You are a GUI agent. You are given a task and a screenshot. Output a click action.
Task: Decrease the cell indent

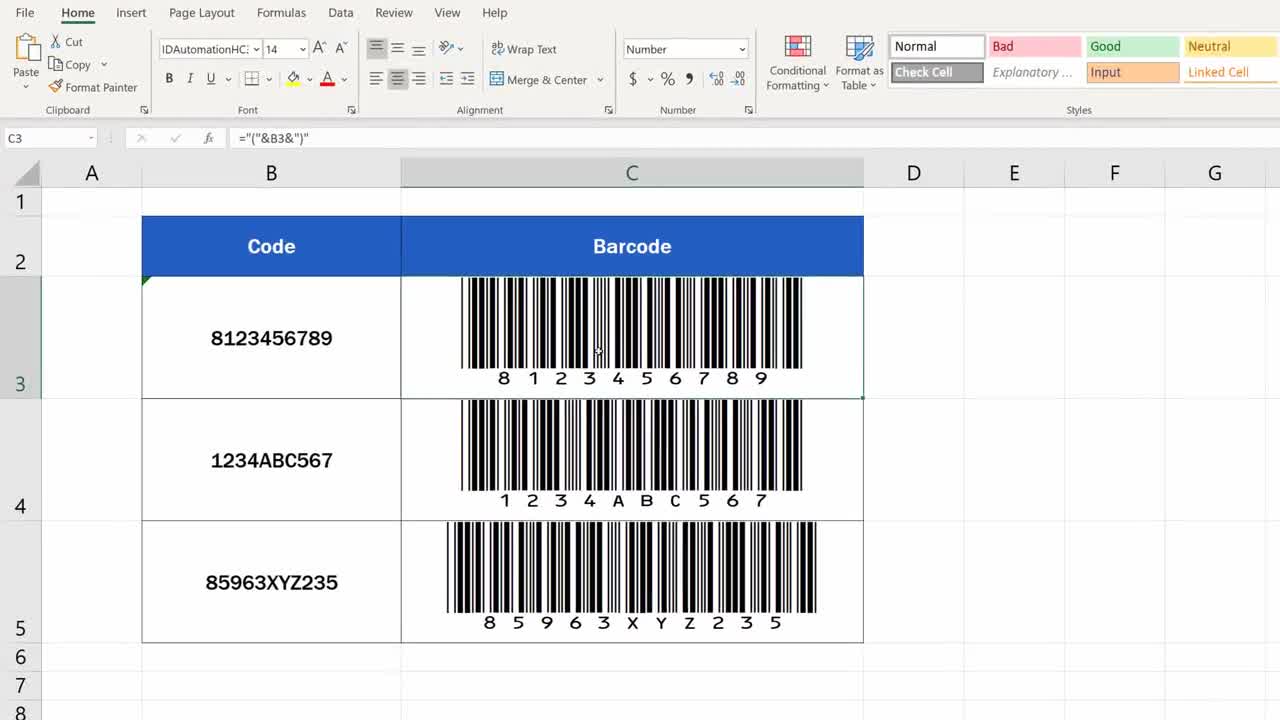pos(446,79)
